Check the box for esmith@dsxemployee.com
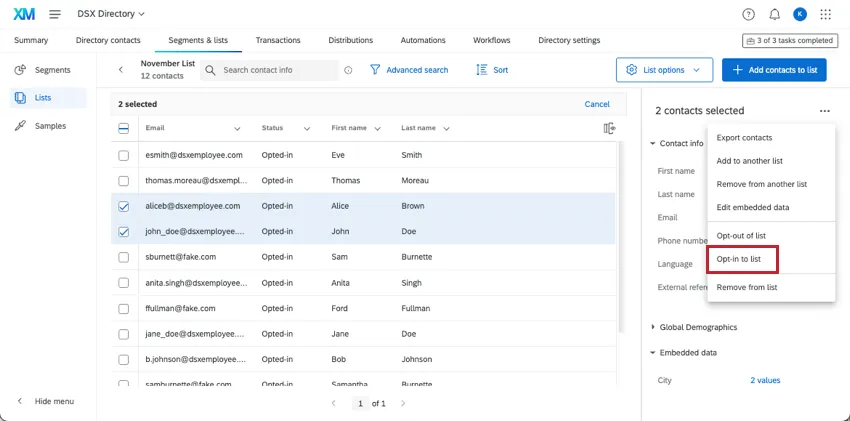850x421 pixels. click(x=124, y=155)
